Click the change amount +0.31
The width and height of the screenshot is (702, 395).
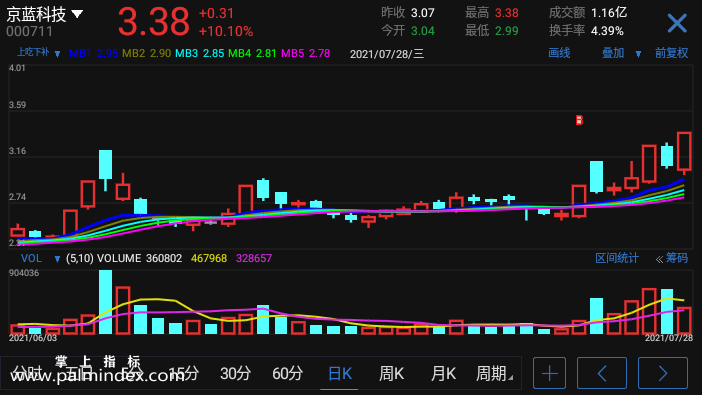(216, 13)
